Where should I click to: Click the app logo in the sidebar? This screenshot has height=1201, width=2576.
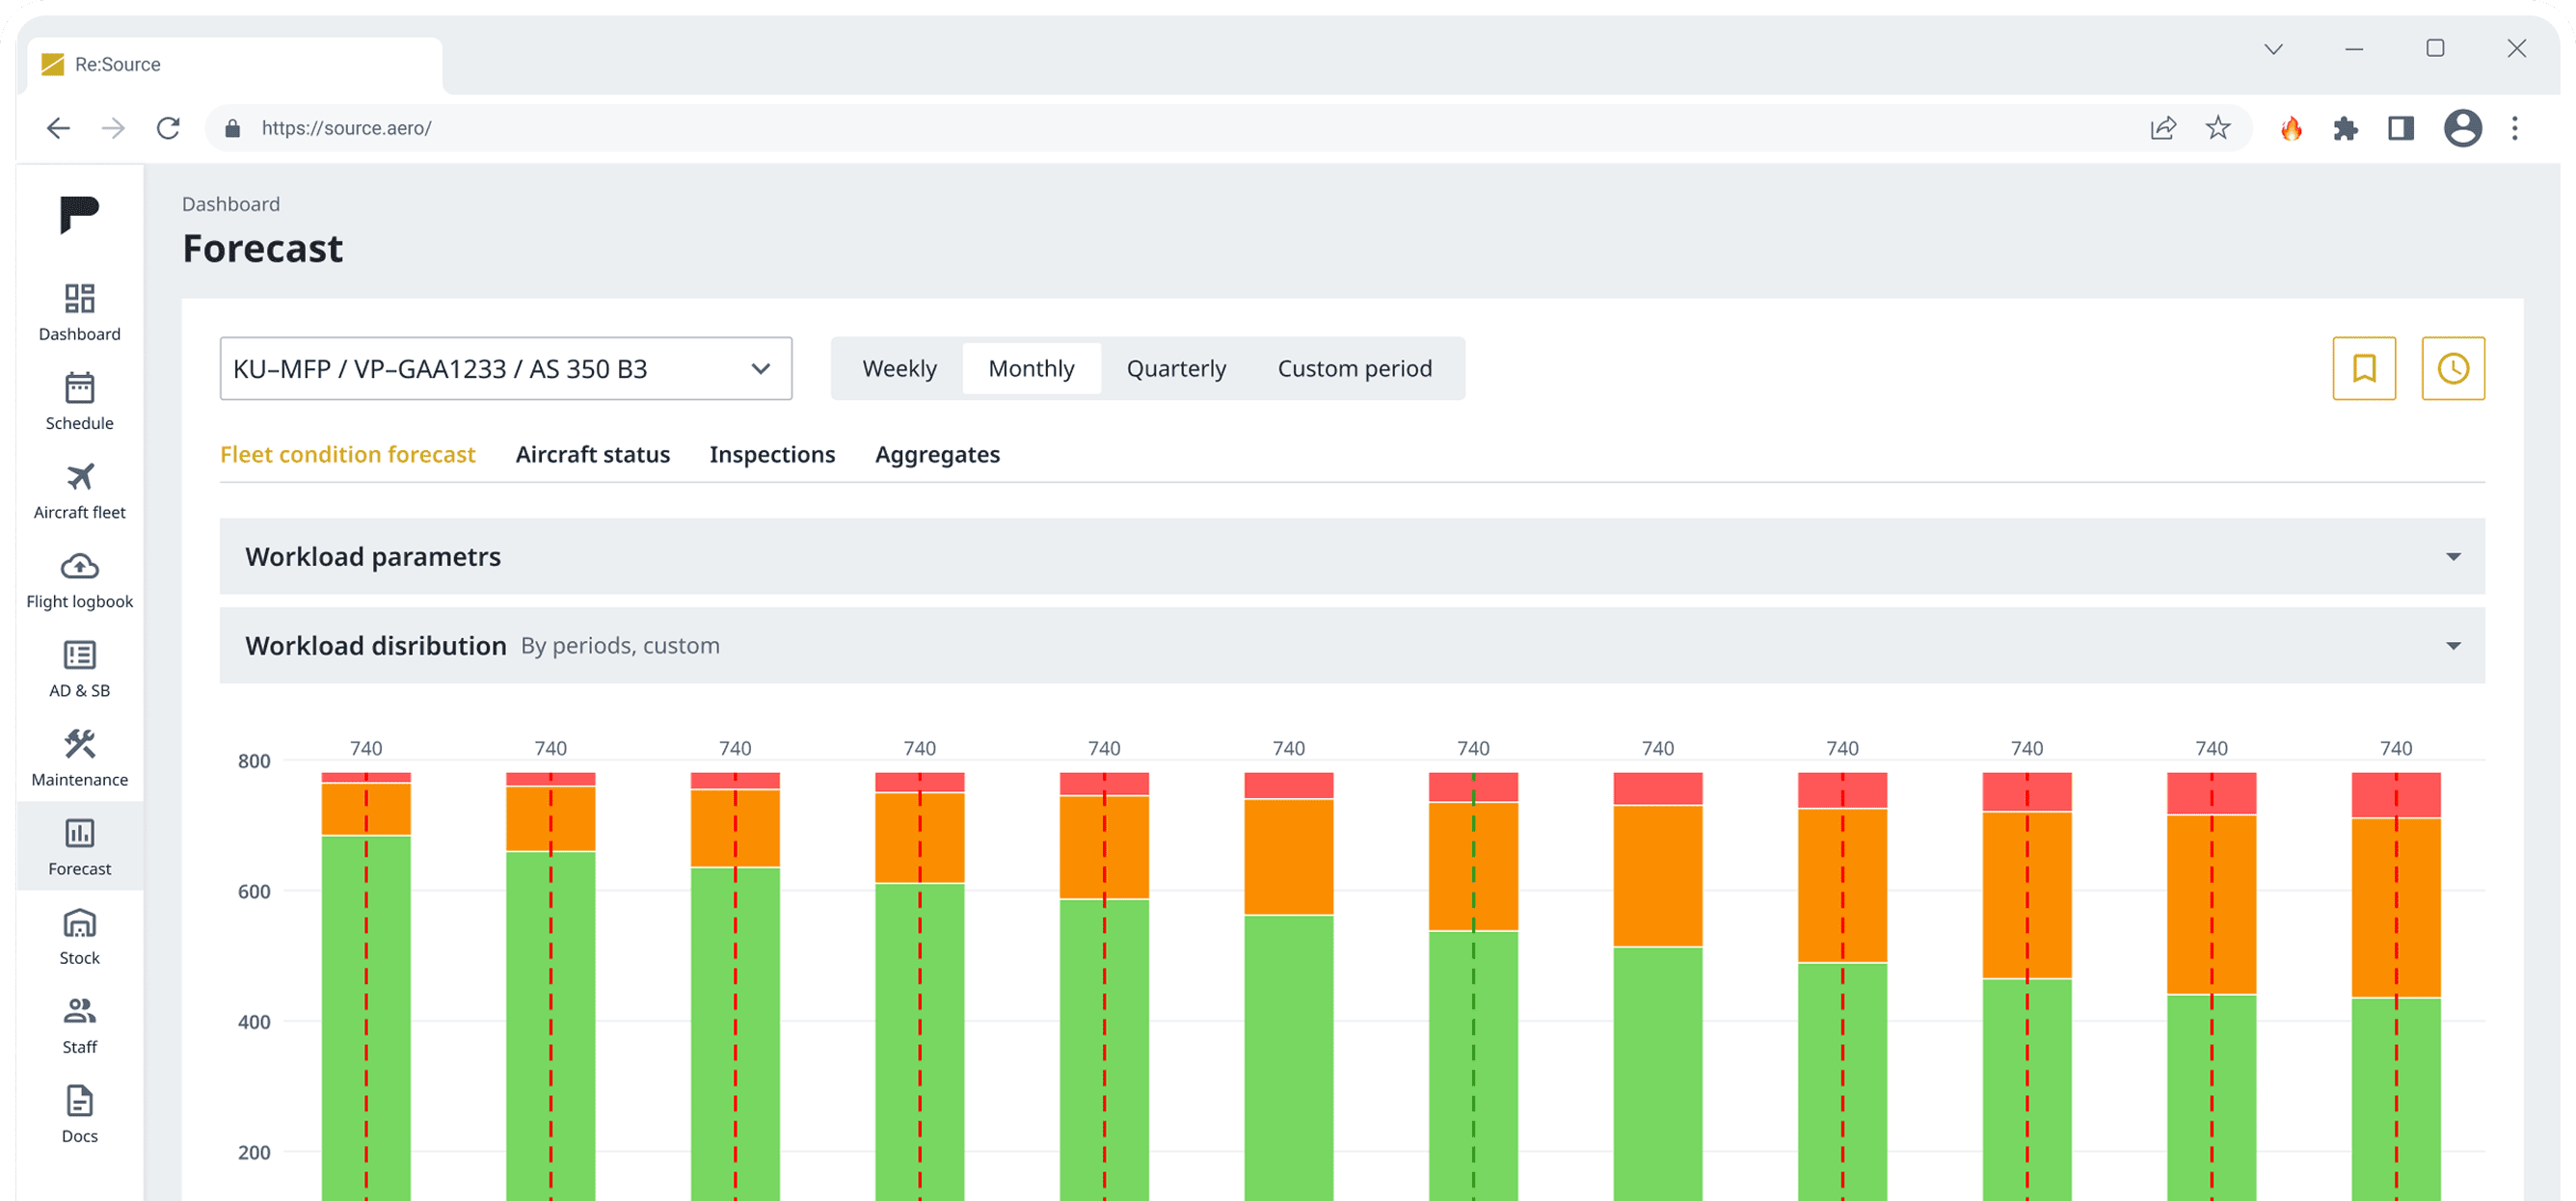point(79,214)
